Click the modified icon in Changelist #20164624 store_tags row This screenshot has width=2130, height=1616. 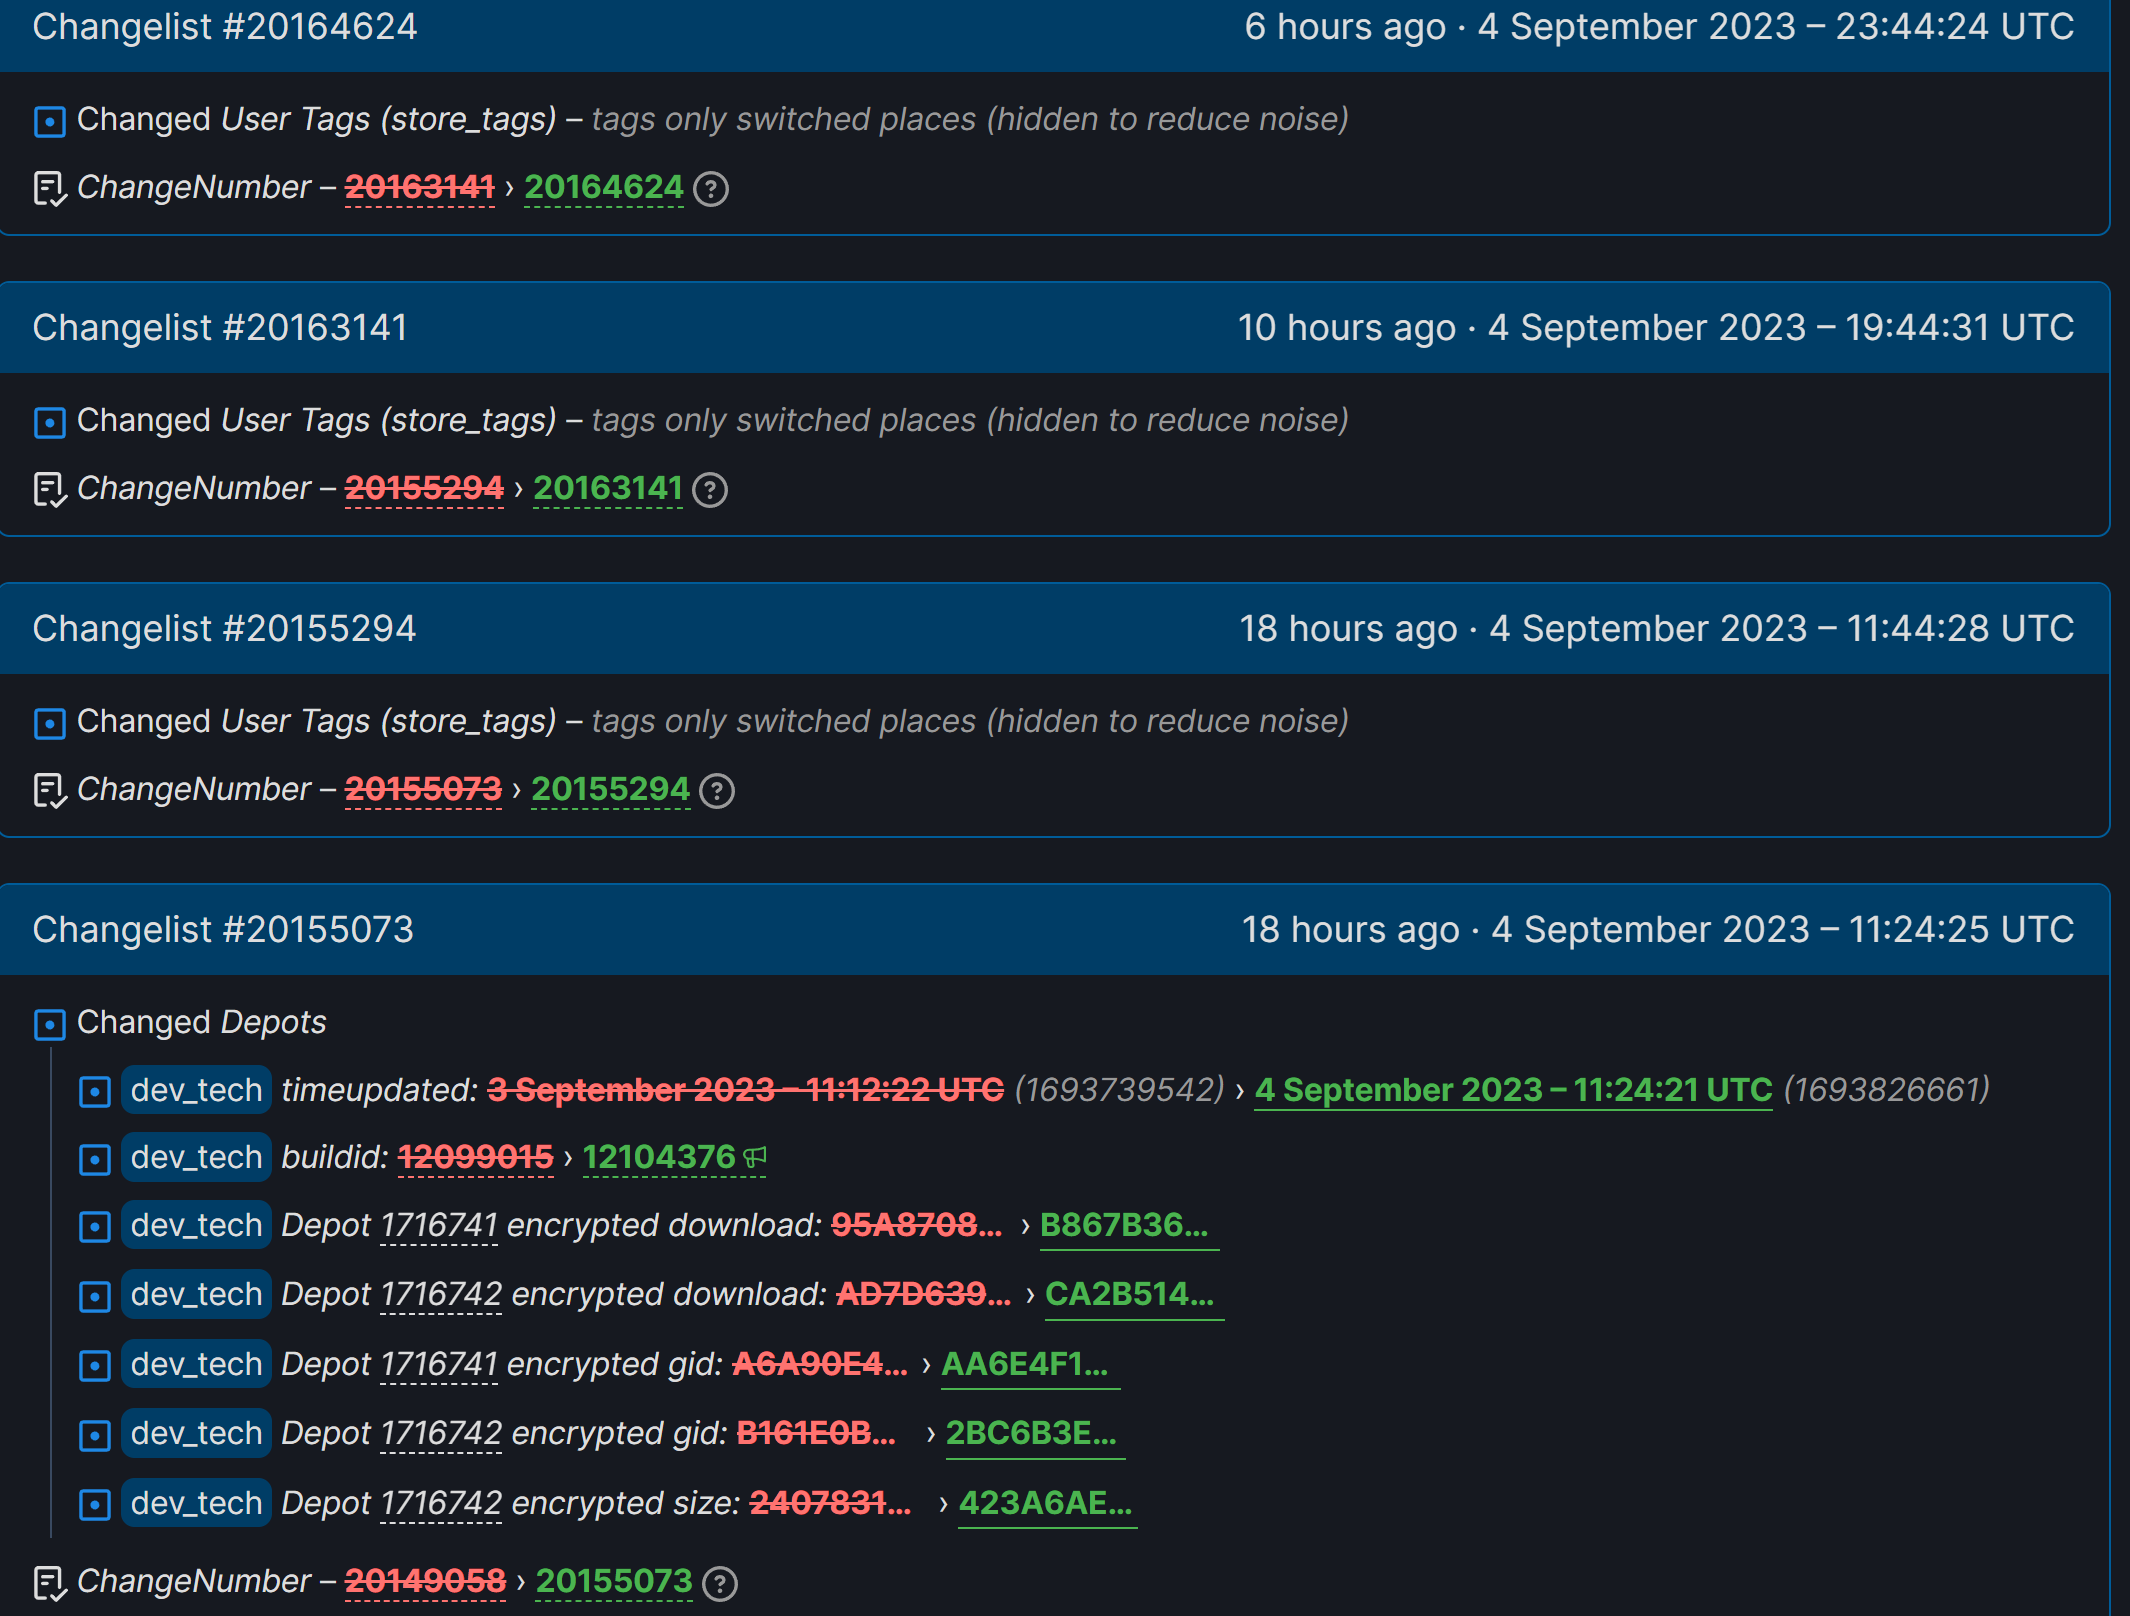coord(49,121)
